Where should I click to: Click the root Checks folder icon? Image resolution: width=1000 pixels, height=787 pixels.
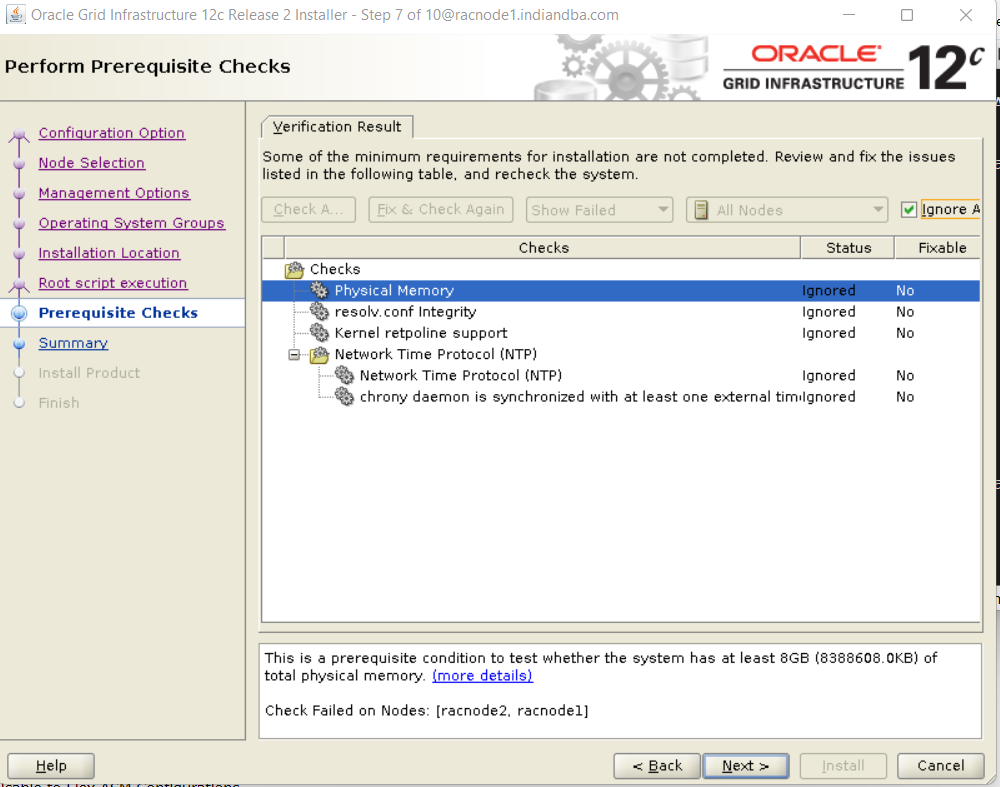click(295, 270)
